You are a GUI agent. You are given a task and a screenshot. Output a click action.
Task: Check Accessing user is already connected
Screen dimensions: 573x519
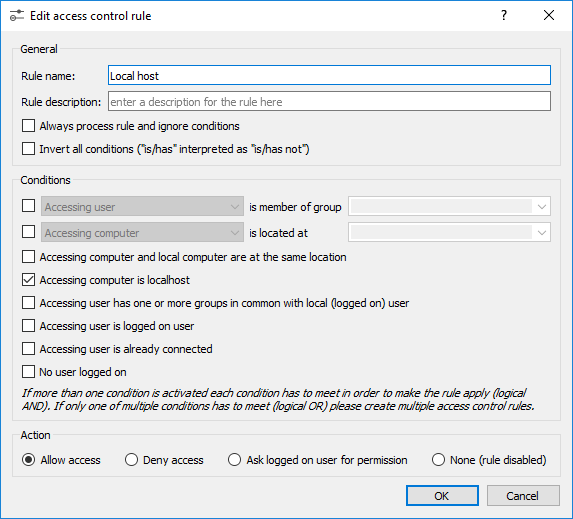tap(29, 349)
